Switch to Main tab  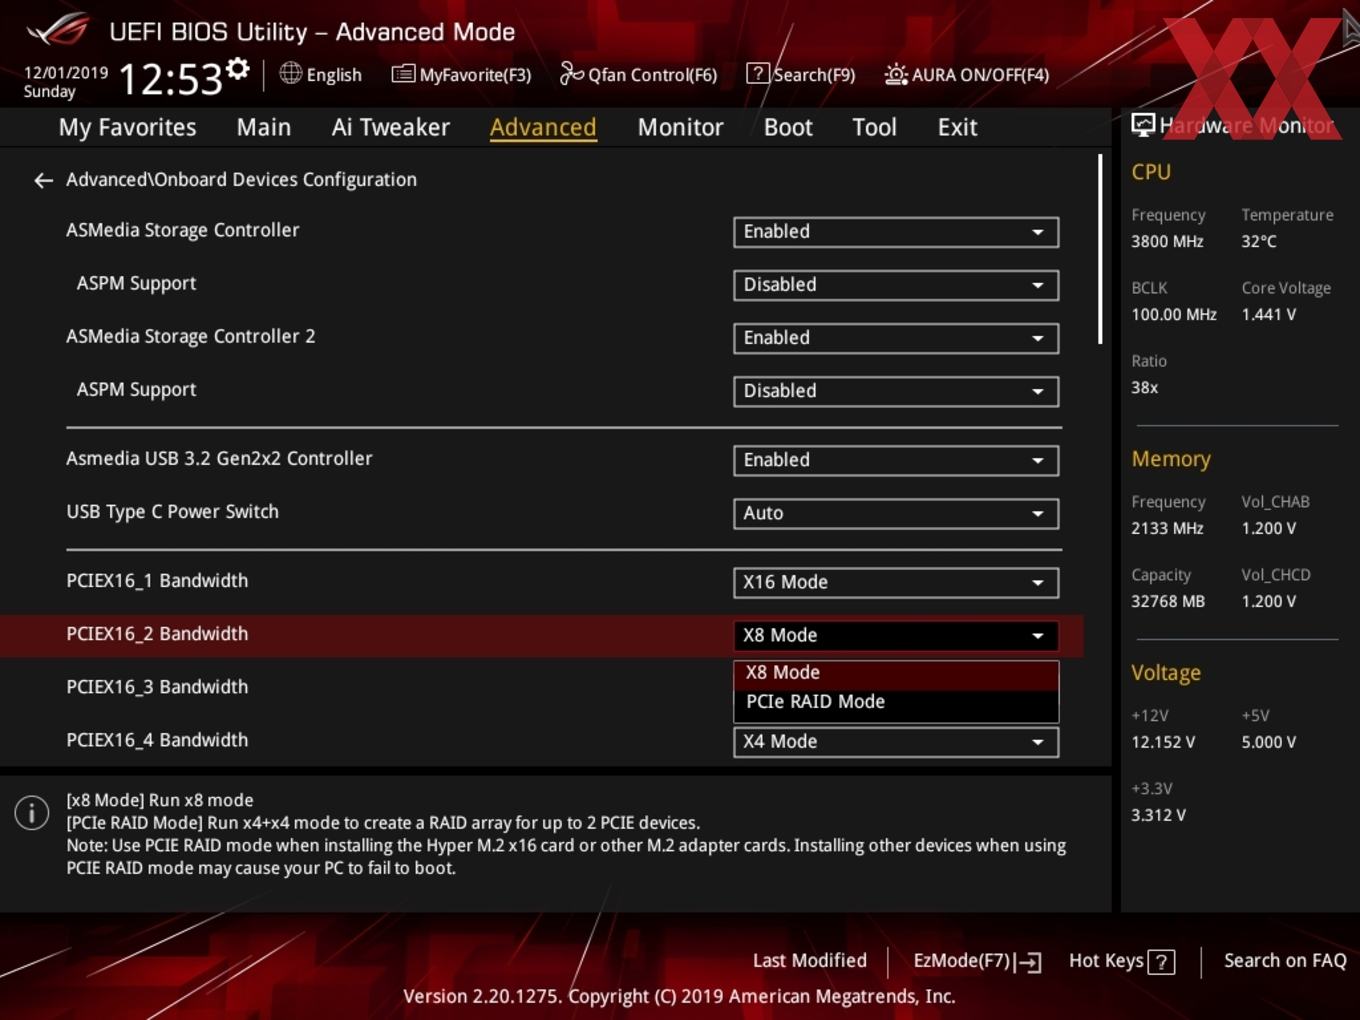coord(264,127)
